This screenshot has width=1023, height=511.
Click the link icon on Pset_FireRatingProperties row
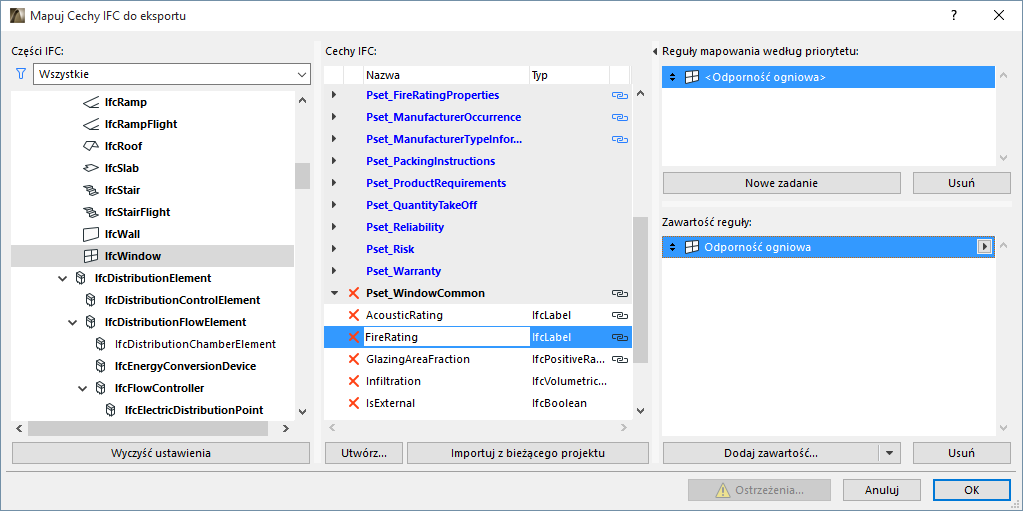coord(619,95)
